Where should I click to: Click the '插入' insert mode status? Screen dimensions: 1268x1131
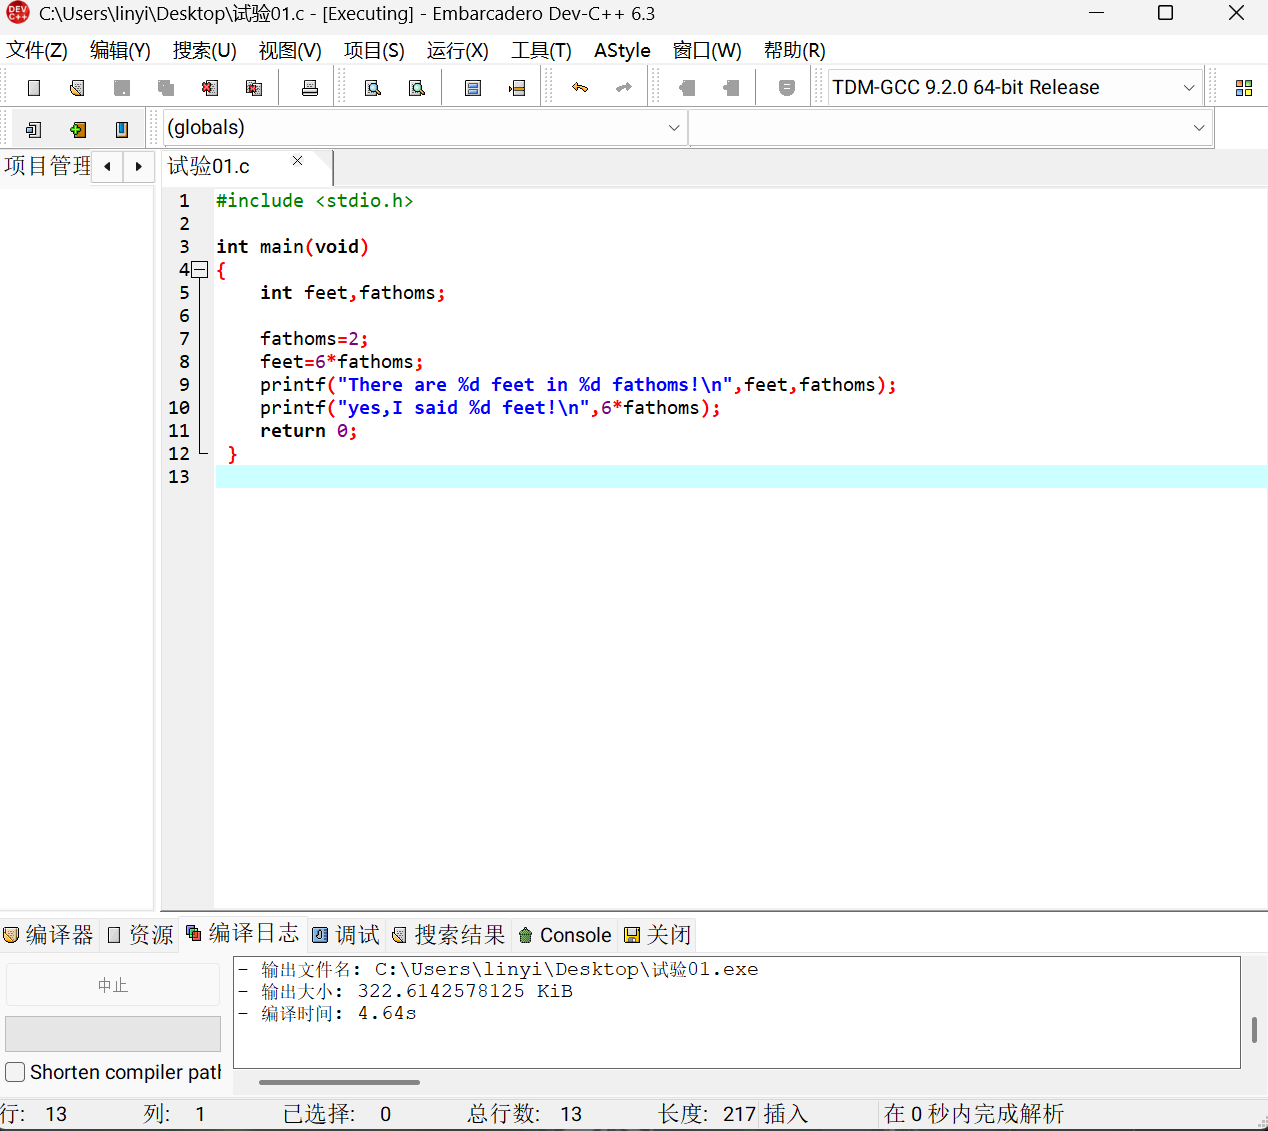tap(785, 1114)
